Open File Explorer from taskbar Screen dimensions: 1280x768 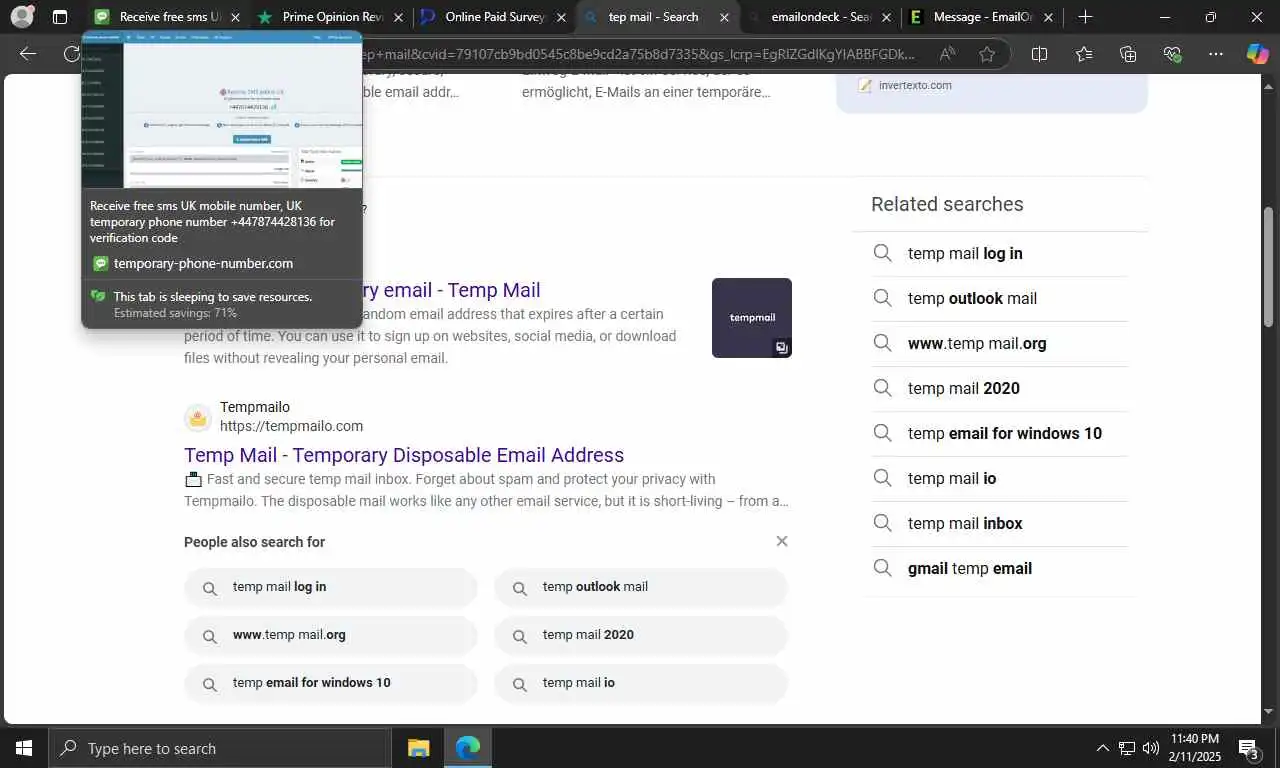(x=418, y=748)
